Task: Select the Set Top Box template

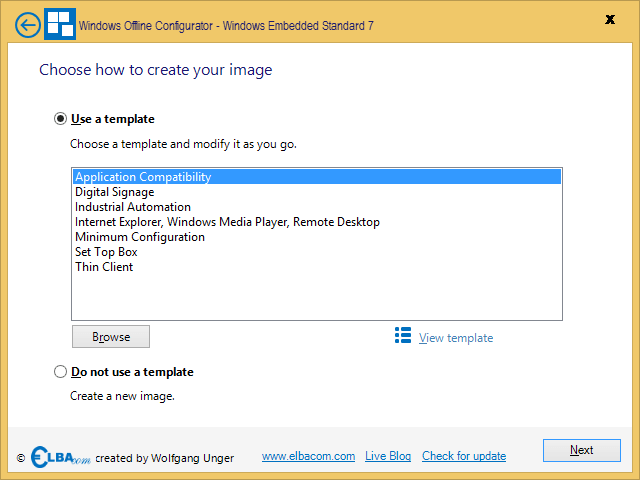Action: click(x=317, y=252)
